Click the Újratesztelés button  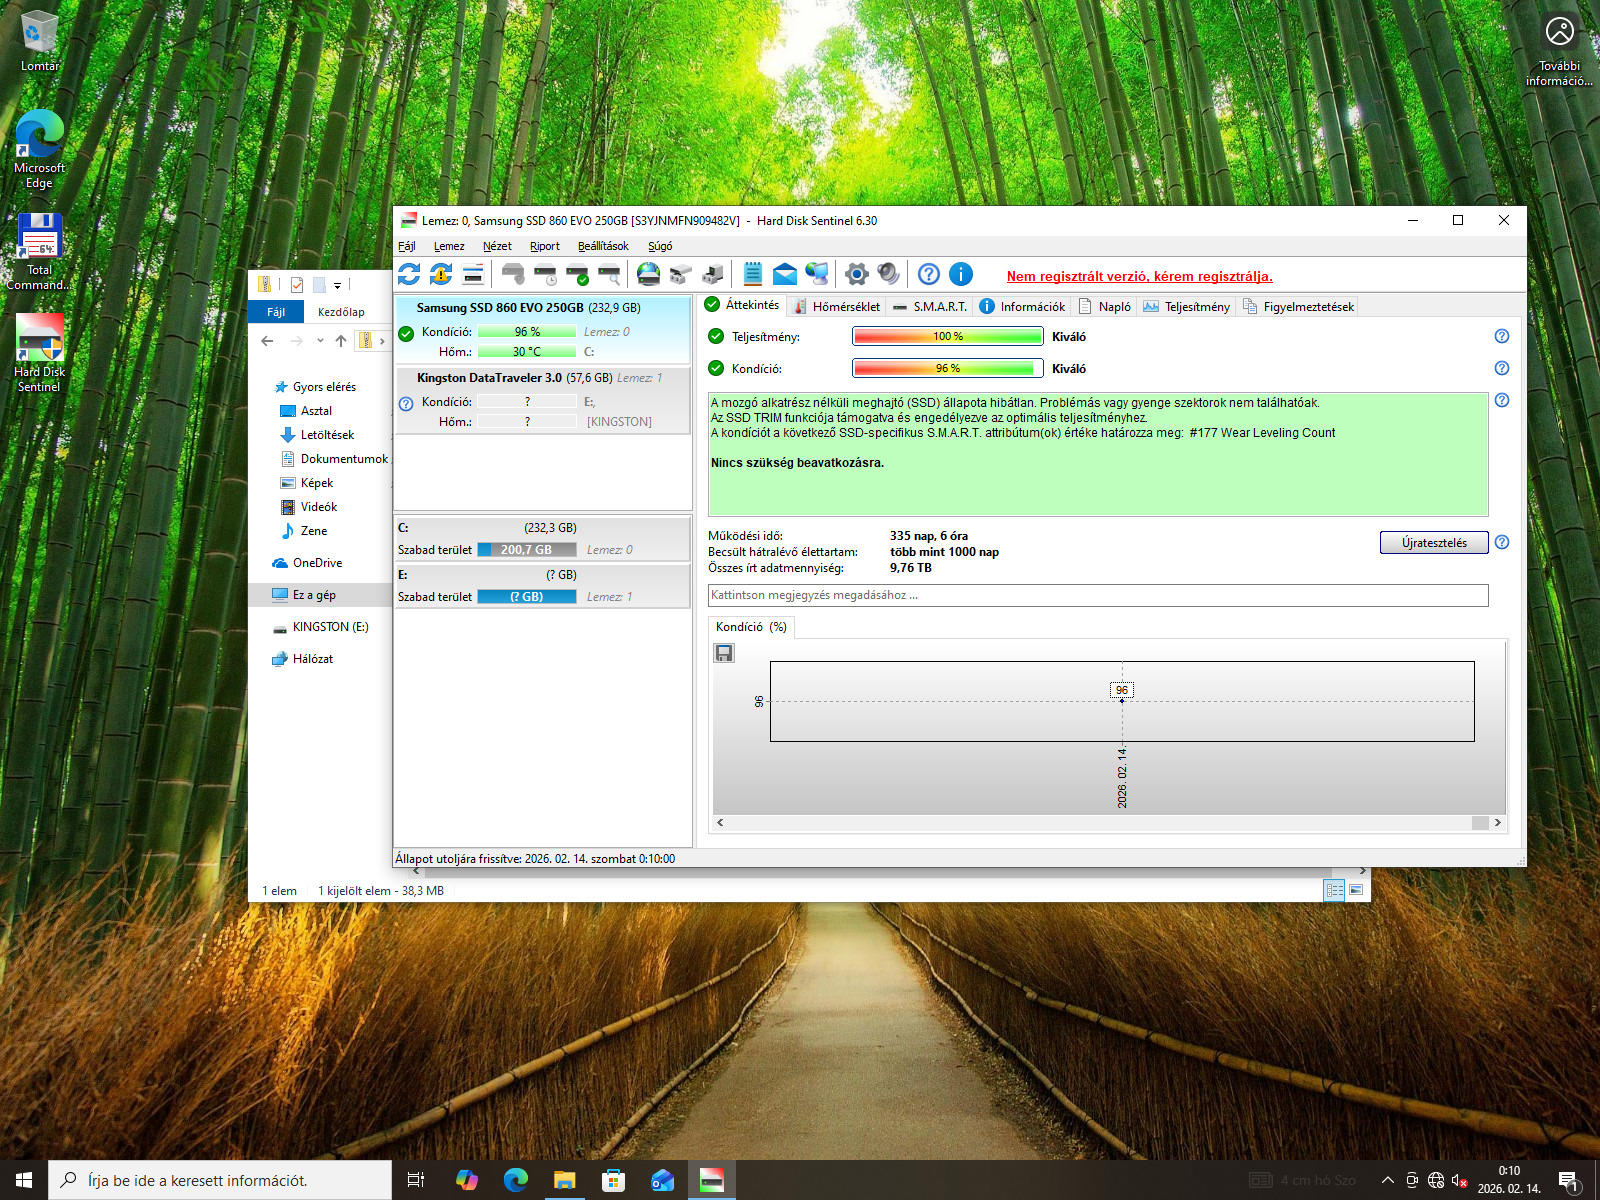tap(1434, 542)
